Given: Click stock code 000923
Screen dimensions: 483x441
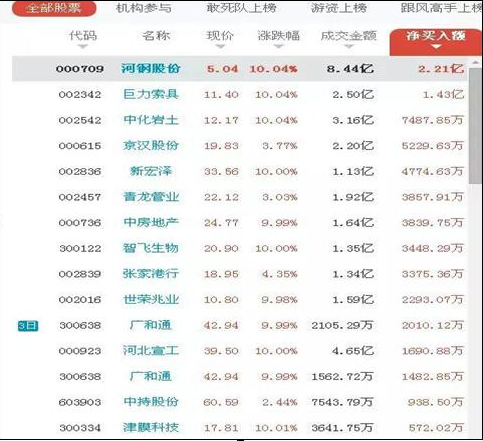Looking at the screenshot, I should (x=80, y=351).
